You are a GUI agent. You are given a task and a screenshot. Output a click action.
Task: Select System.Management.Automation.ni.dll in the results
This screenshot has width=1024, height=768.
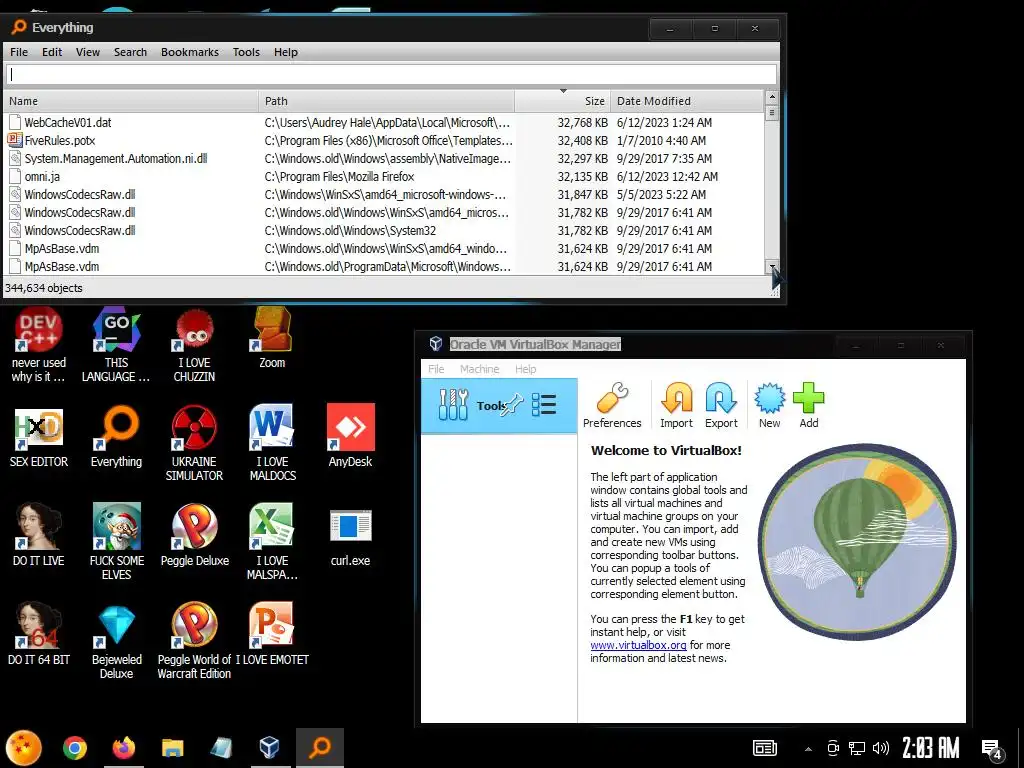383,159
